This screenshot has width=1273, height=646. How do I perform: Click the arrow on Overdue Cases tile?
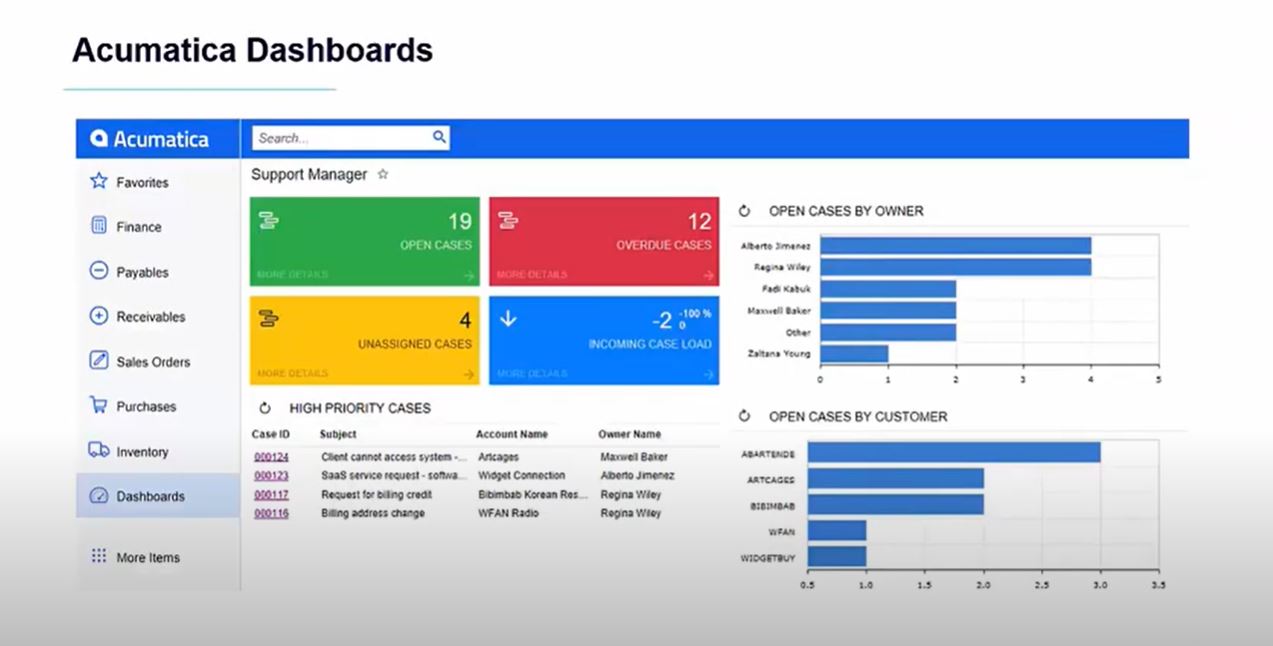click(x=709, y=275)
